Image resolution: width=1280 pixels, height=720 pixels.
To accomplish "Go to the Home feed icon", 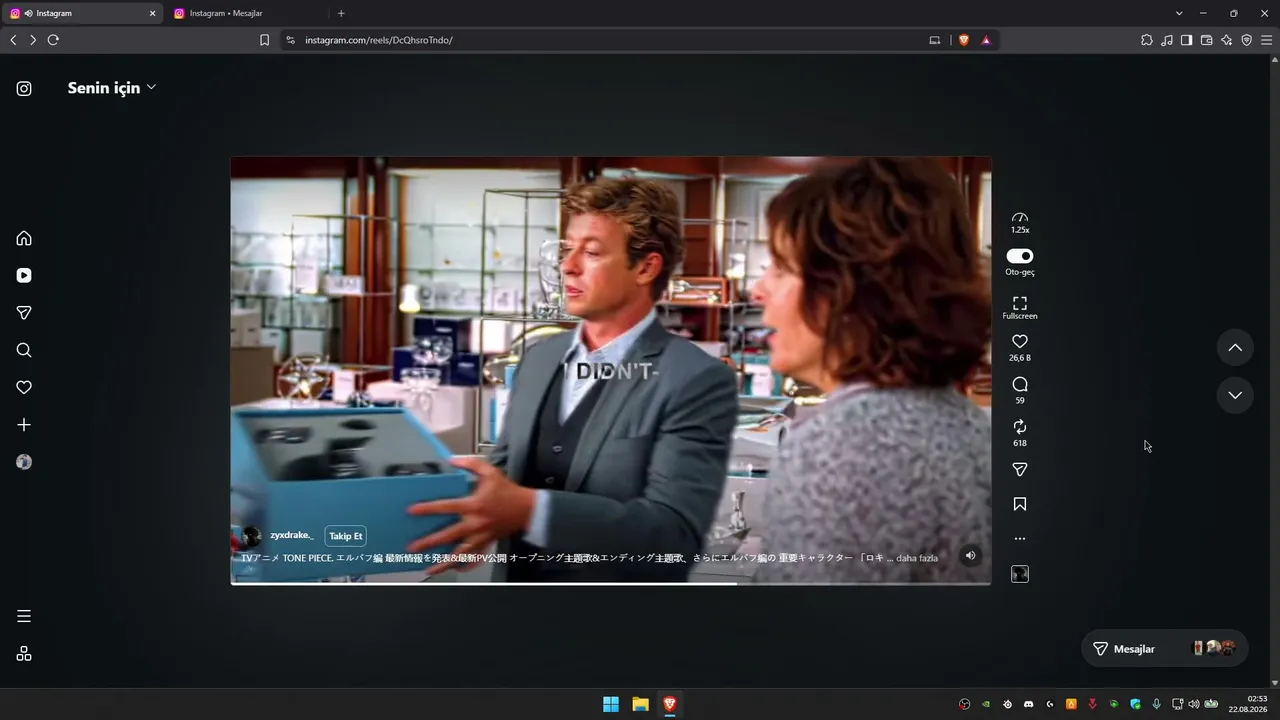I will click(x=24, y=238).
